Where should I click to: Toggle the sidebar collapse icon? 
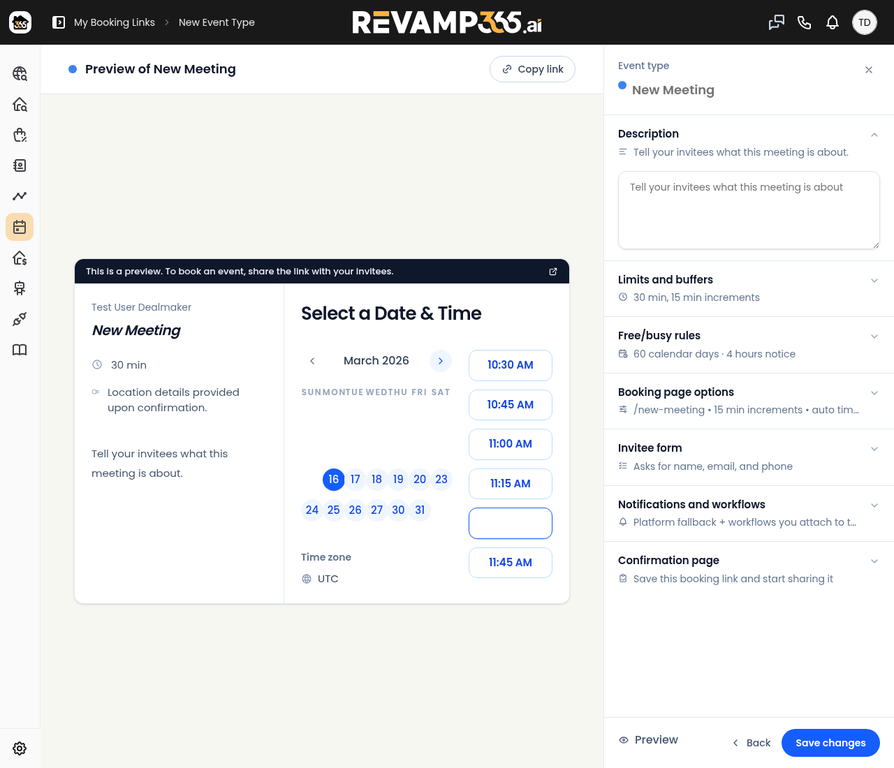point(58,22)
